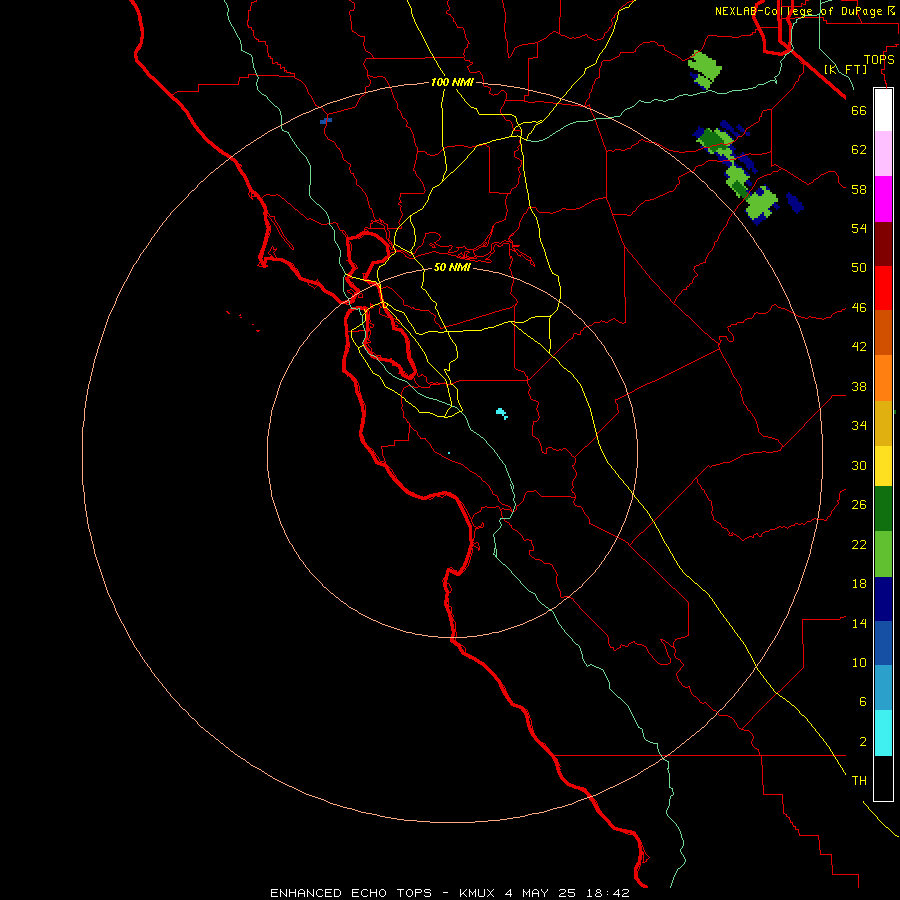Click the "22" legend value
This screenshot has width=900, height=900.
click(x=859, y=545)
